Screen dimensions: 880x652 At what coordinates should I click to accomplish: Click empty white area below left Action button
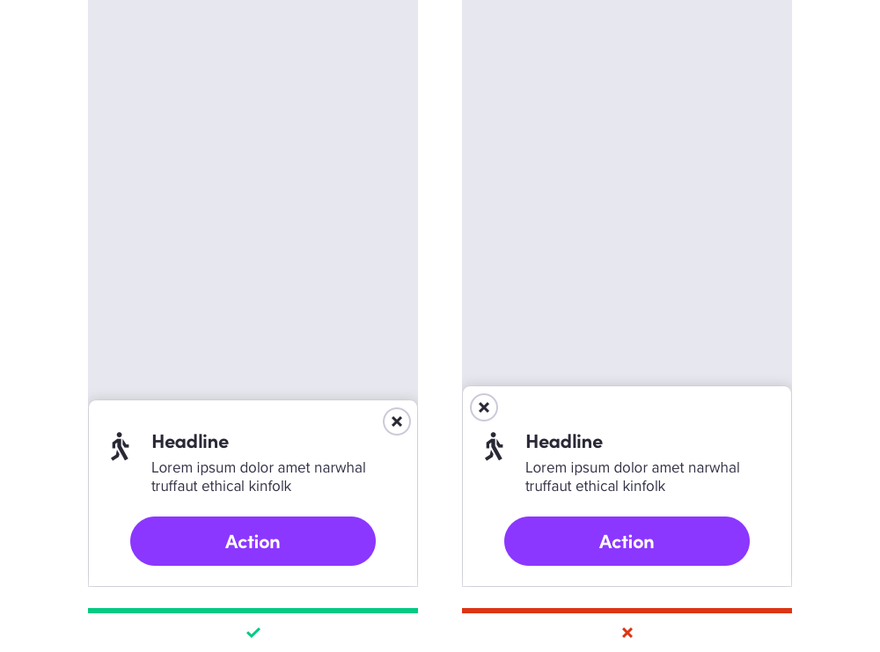tap(253, 576)
